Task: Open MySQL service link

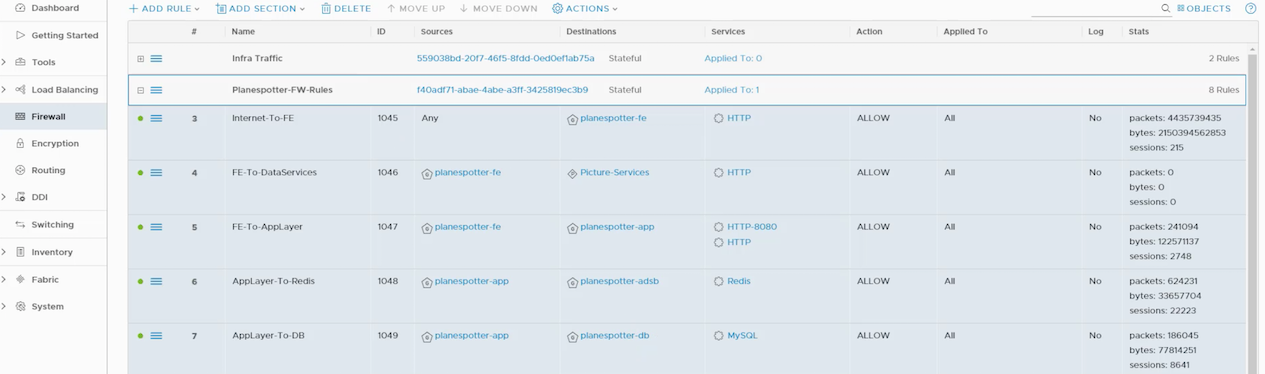Action: pyautogui.click(x=742, y=335)
